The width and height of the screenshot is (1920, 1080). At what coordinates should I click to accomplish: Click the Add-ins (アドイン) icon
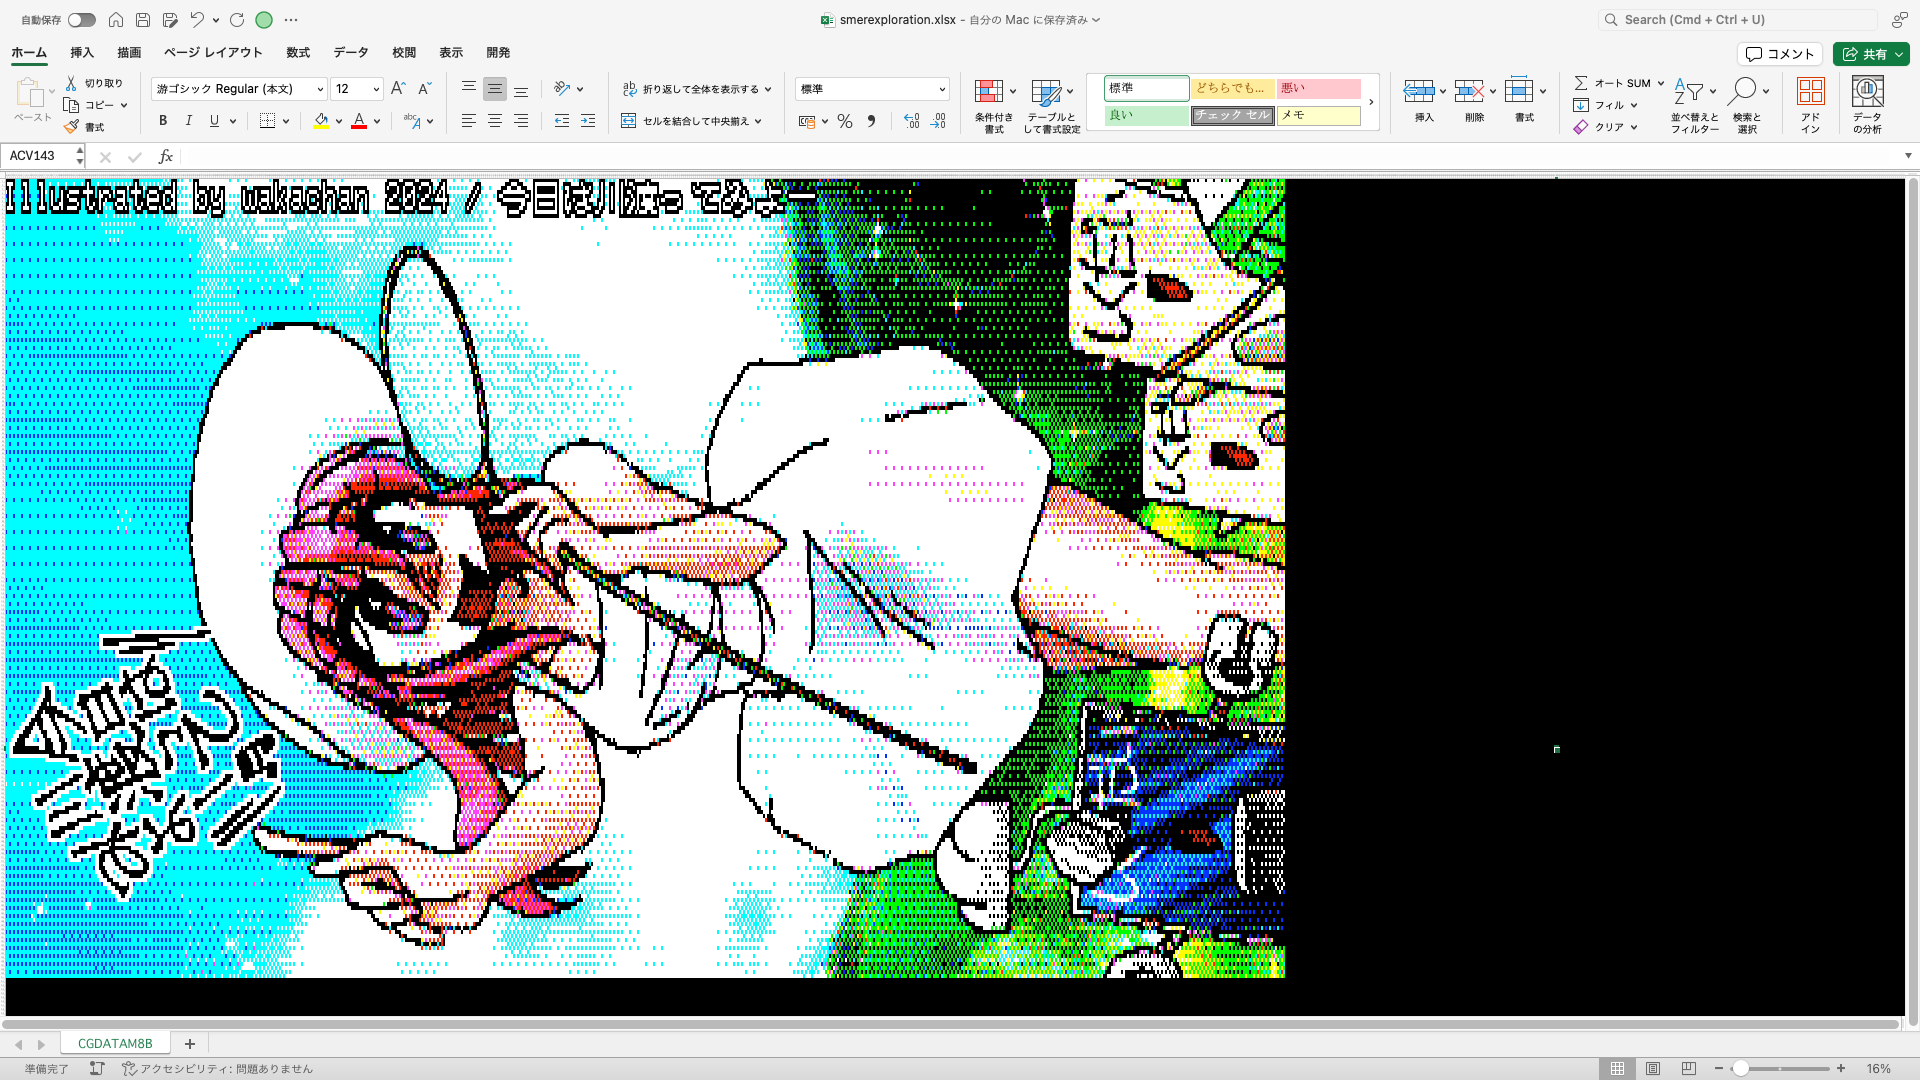pos(1811,91)
